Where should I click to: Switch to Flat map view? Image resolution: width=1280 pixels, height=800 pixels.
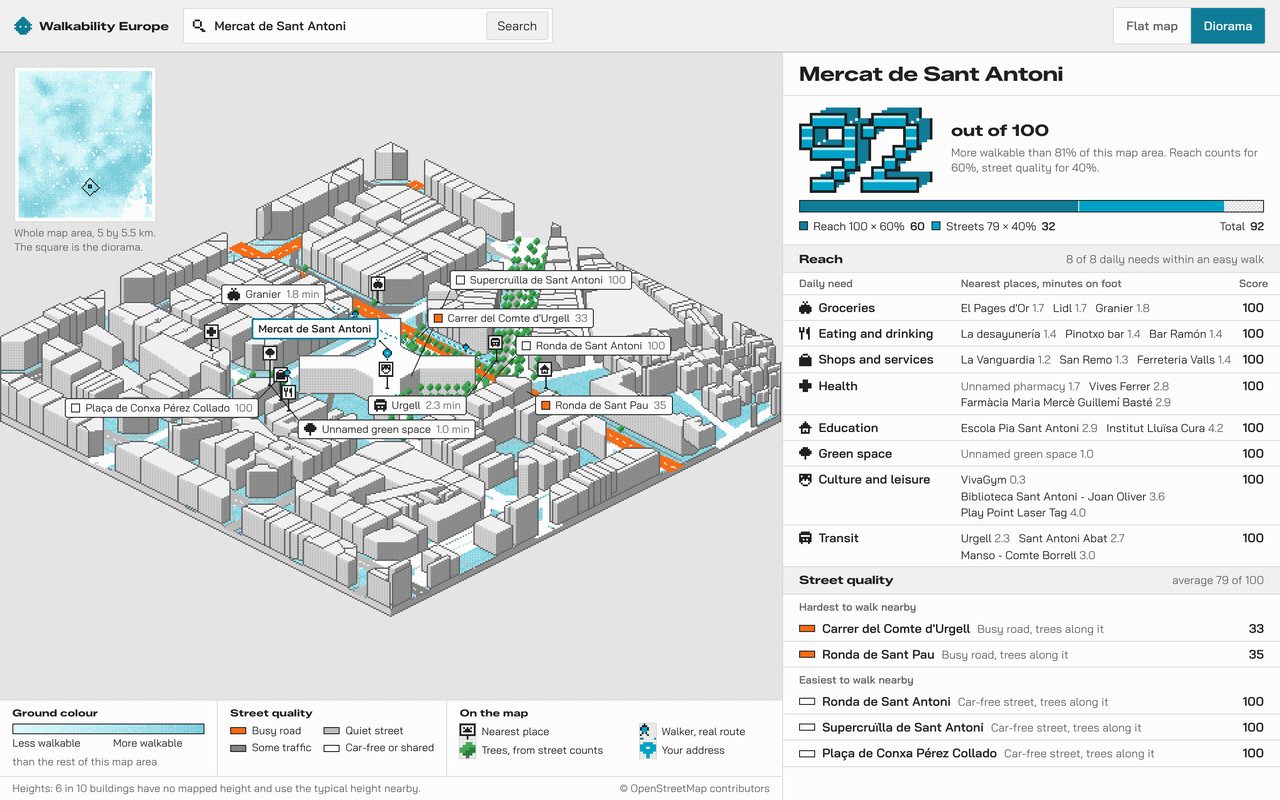pos(1152,26)
